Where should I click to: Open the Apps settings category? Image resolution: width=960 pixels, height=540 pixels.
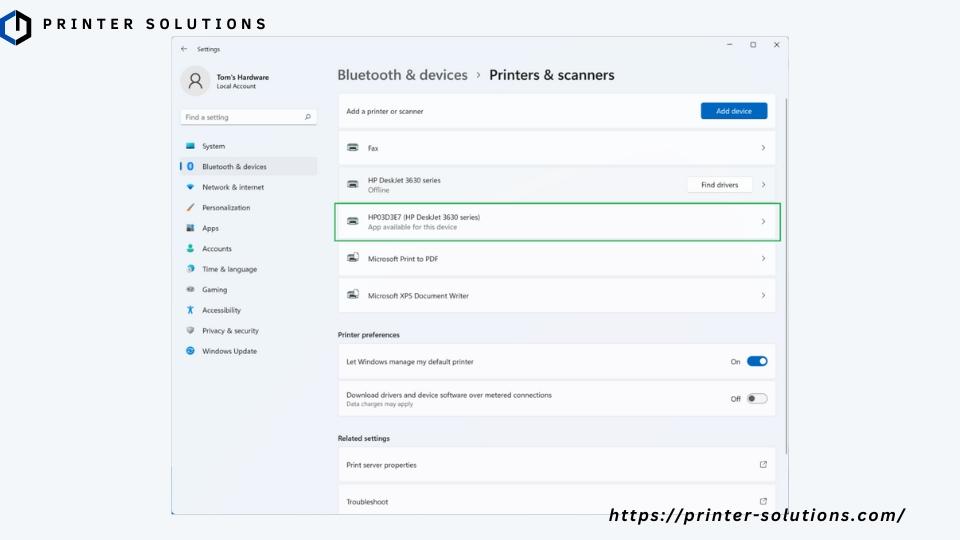tap(249, 228)
